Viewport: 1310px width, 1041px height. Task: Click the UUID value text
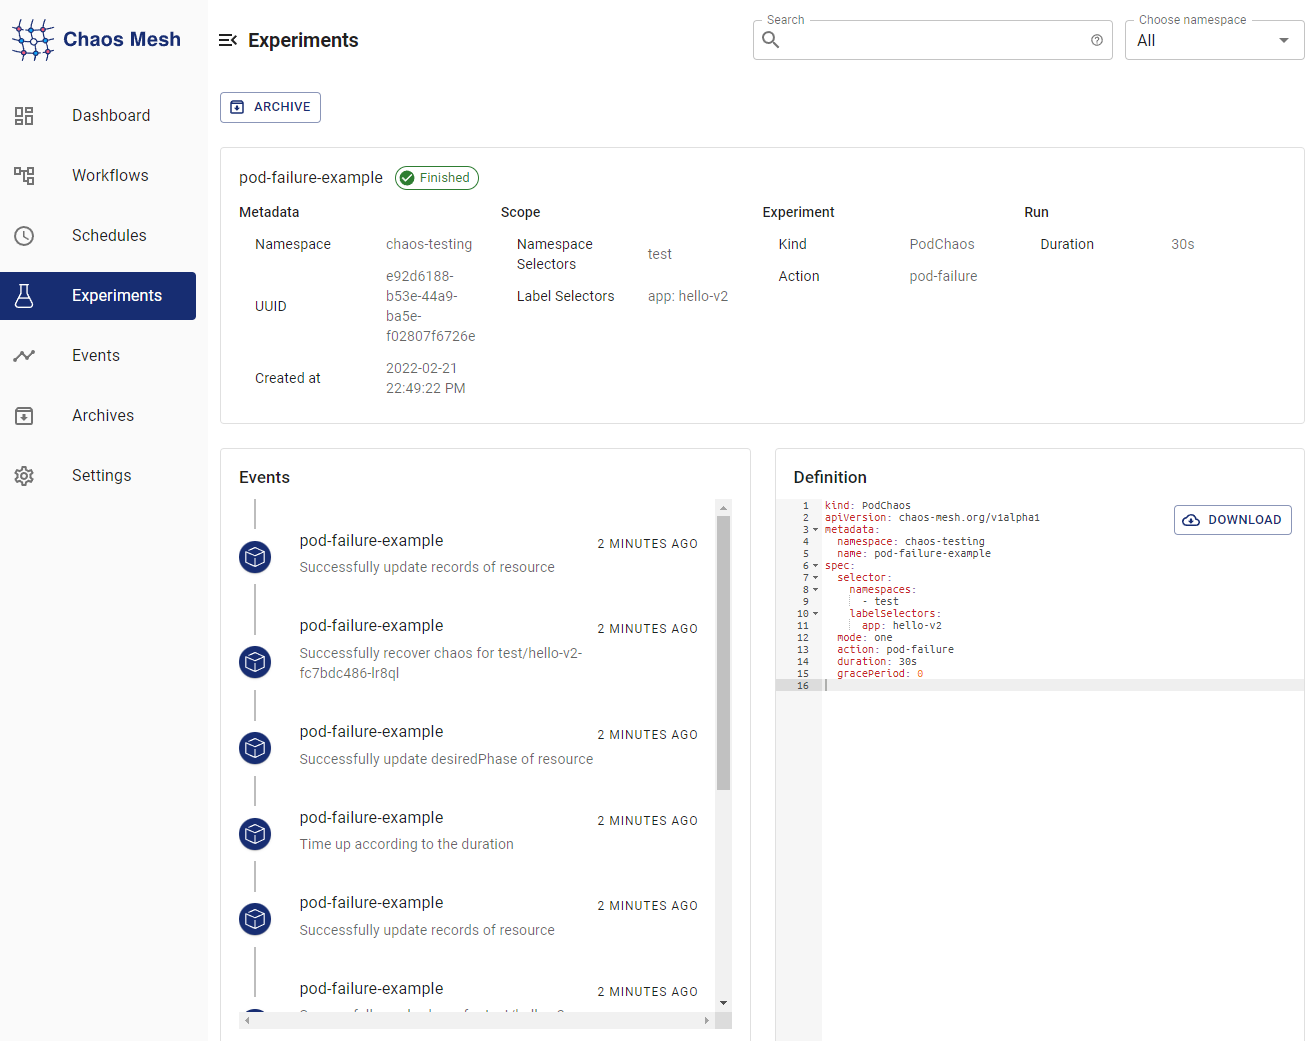(430, 306)
